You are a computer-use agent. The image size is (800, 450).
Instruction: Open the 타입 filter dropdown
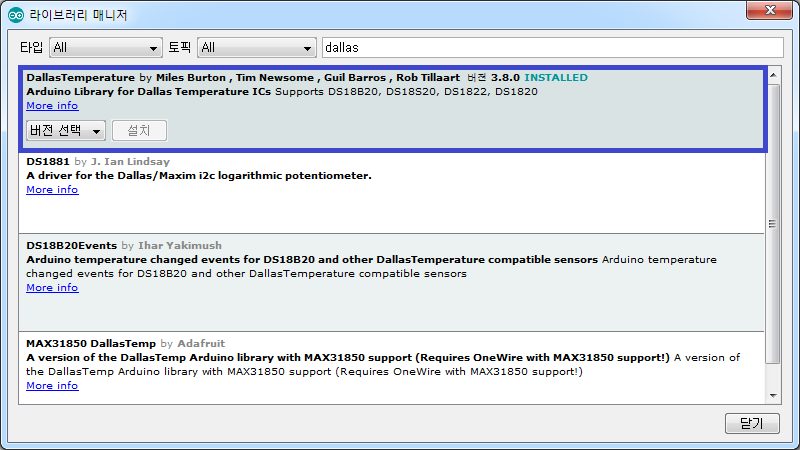coord(106,48)
